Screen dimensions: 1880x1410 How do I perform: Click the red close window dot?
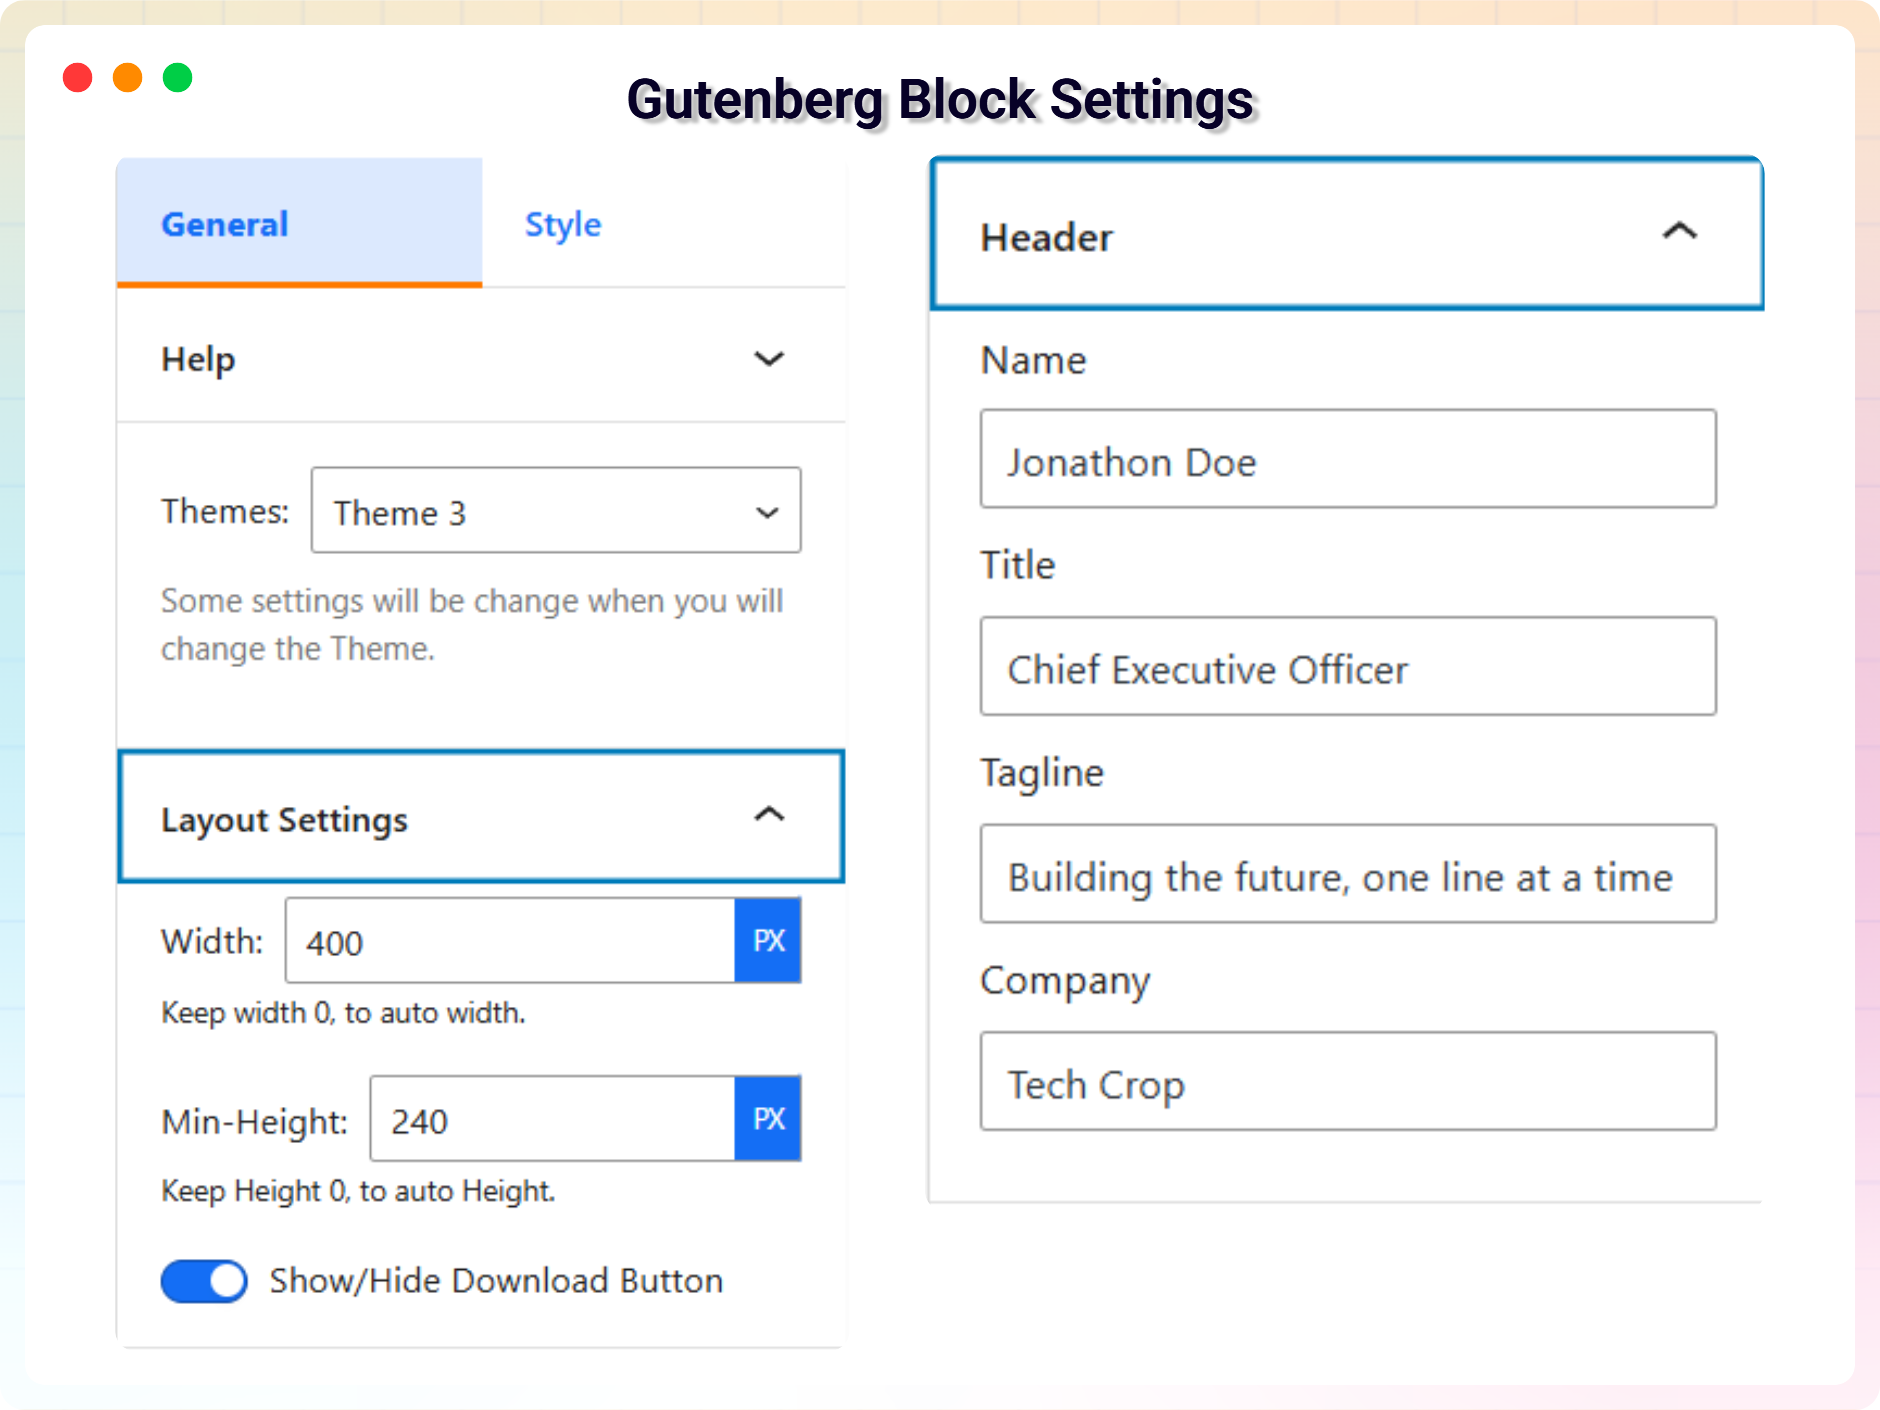(78, 78)
